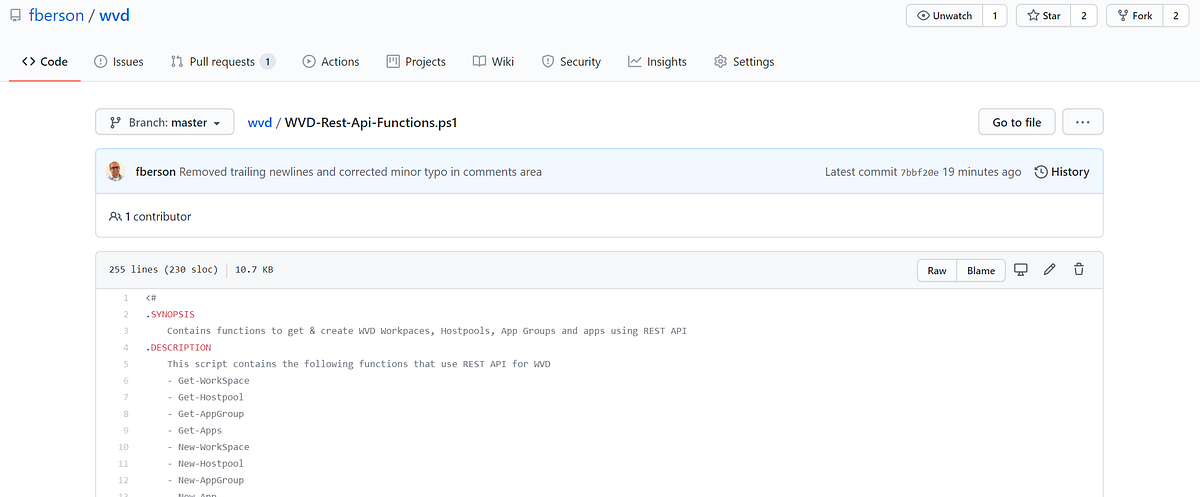Open the three-dot more options menu
The width and height of the screenshot is (1200, 497).
click(x=1082, y=122)
